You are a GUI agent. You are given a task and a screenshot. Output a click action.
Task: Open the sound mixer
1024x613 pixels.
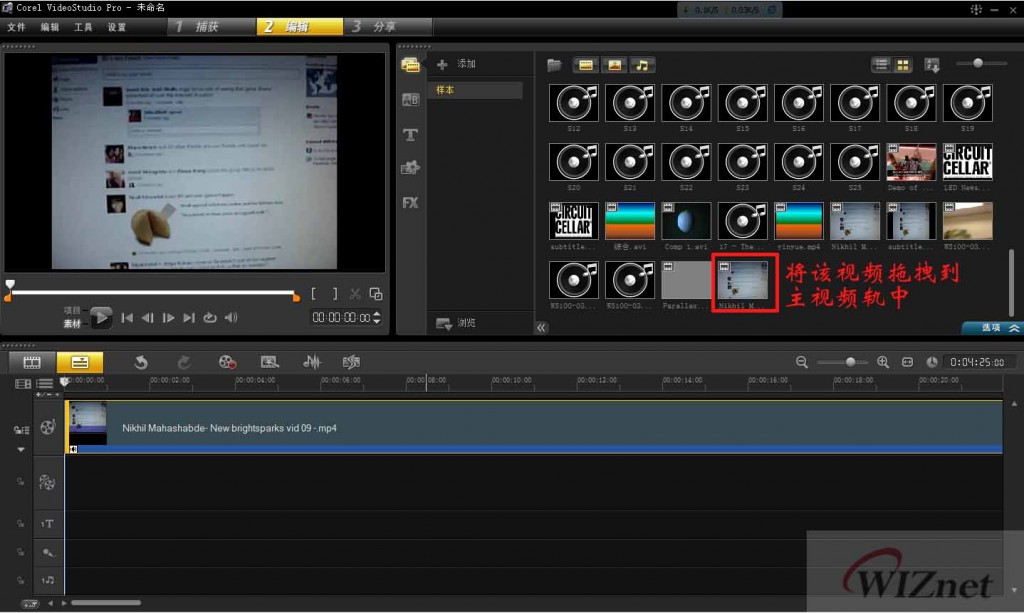tap(312, 362)
